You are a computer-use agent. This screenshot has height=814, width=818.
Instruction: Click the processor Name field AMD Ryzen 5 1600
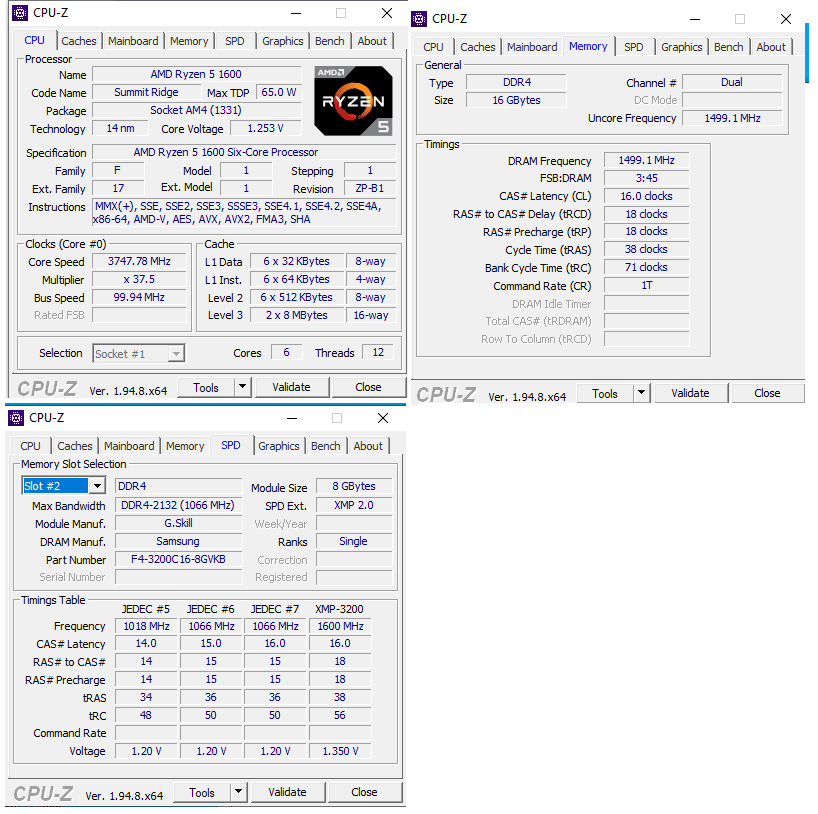click(196, 74)
